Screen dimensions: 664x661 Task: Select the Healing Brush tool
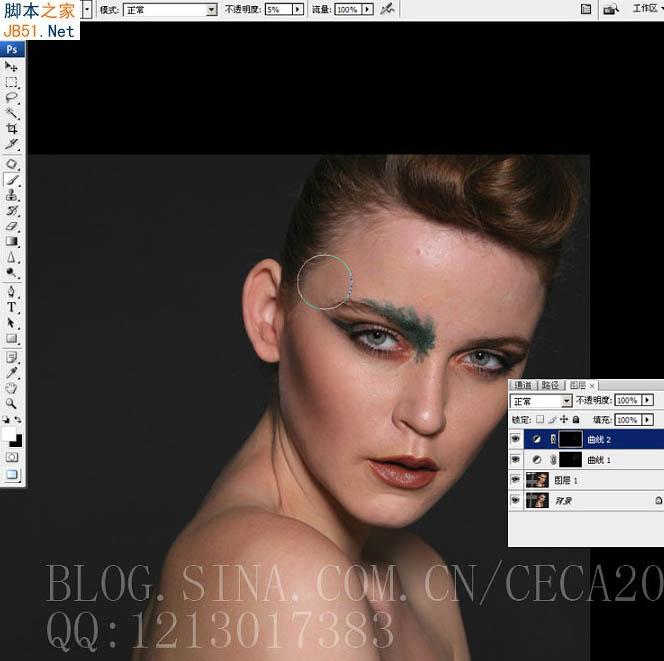click(x=11, y=164)
